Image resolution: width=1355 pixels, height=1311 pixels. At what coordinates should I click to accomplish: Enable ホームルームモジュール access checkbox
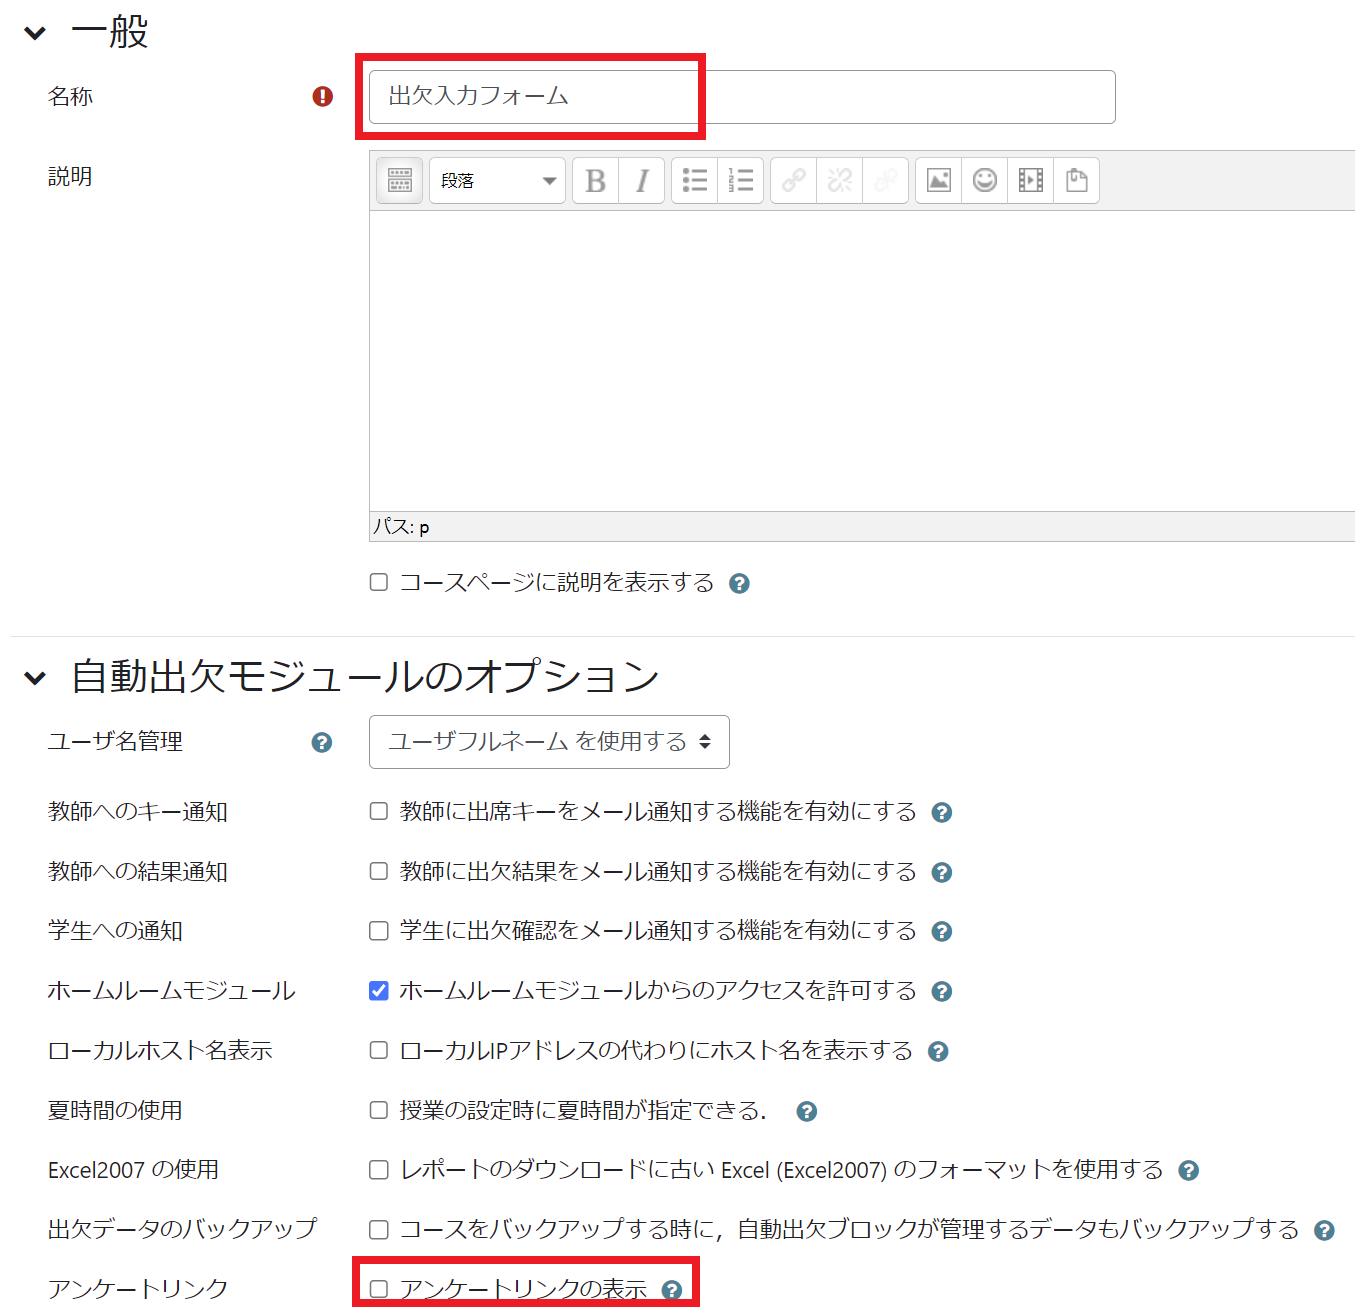pyautogui.click(x=379, y=991)
